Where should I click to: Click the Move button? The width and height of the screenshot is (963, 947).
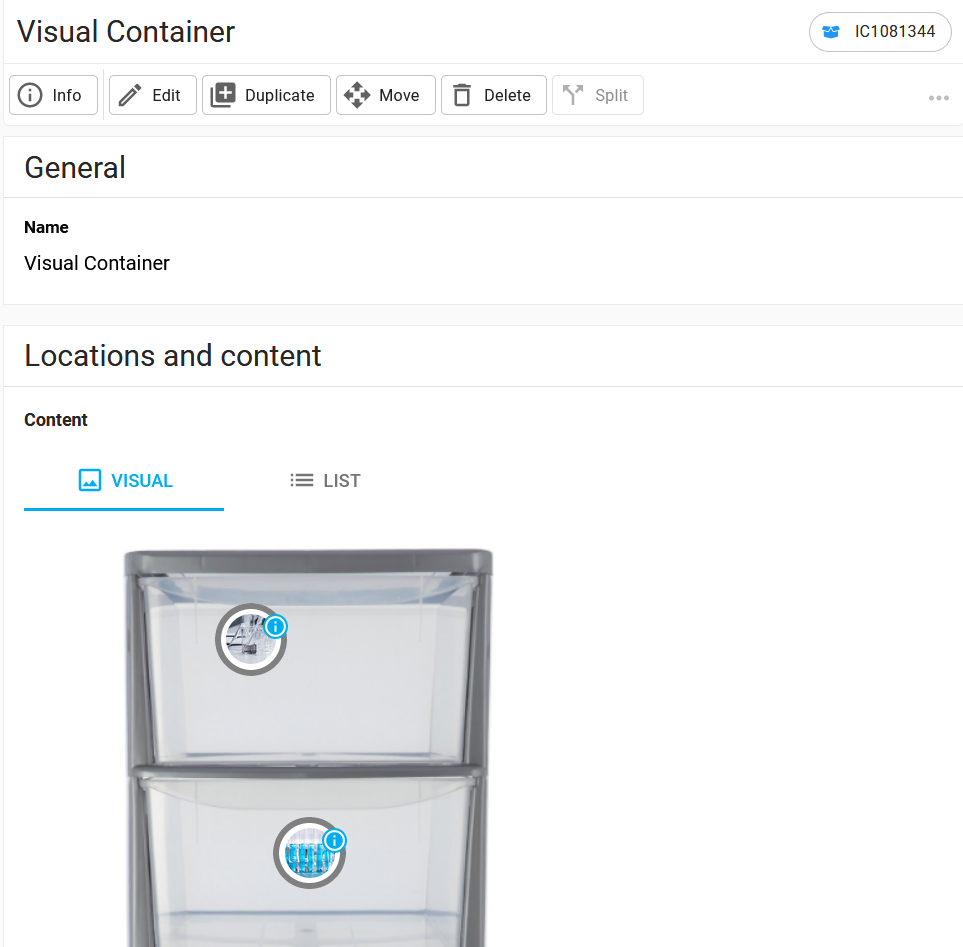386,95
